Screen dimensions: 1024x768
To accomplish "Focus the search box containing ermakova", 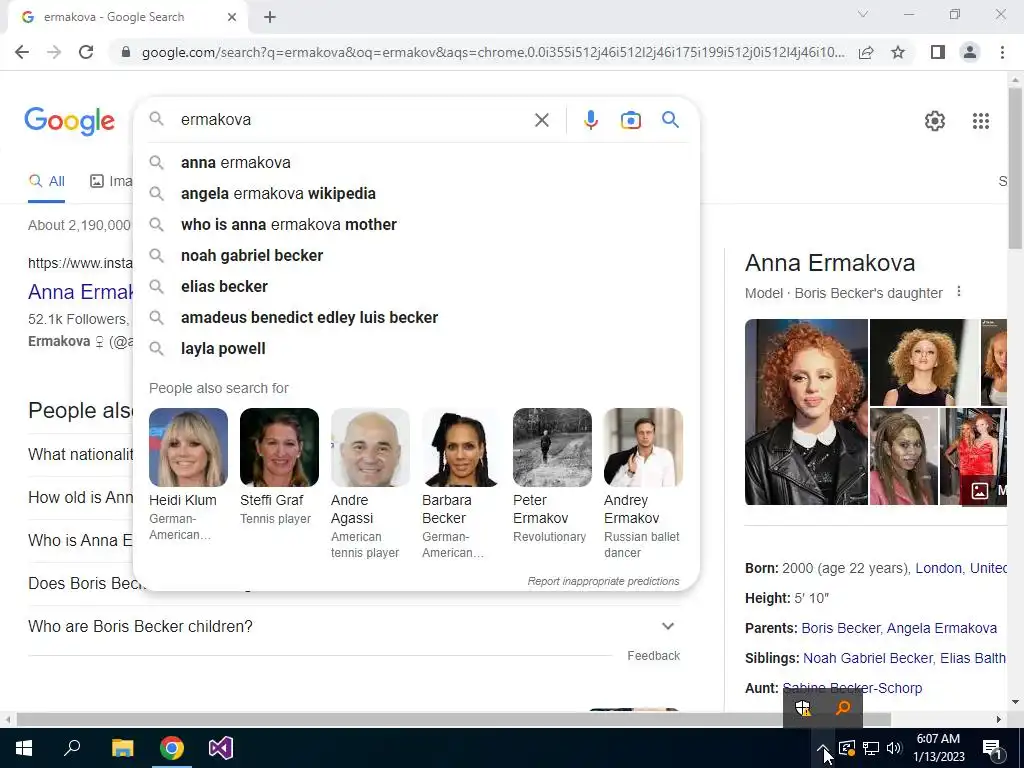I will coord(353,120).
